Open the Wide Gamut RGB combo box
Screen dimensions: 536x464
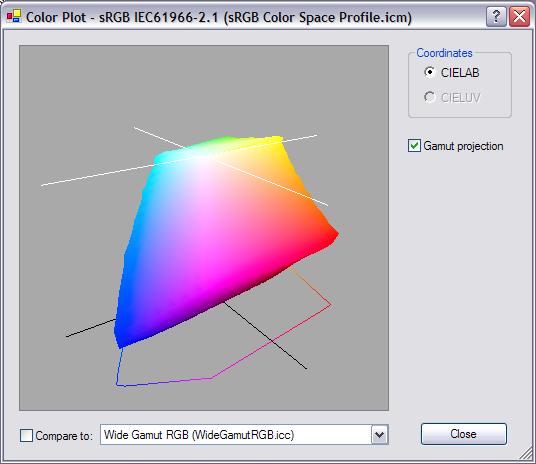pos(244,435)
